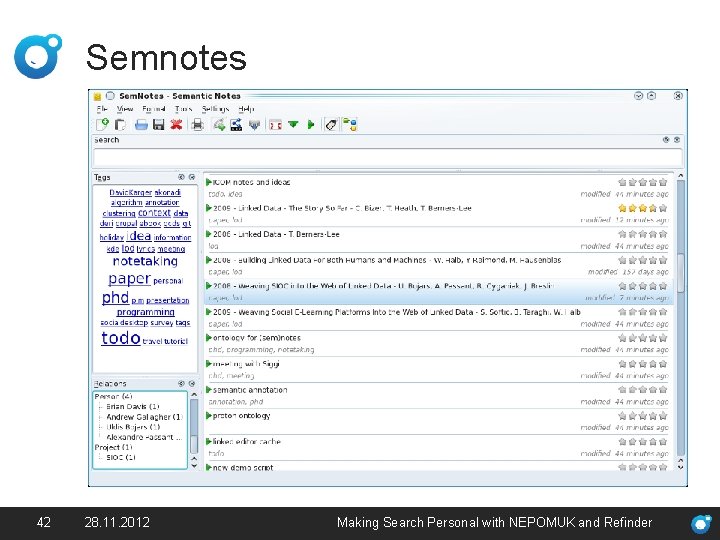
Task: Float the Search panel with its header button
Action: [666, 140]
